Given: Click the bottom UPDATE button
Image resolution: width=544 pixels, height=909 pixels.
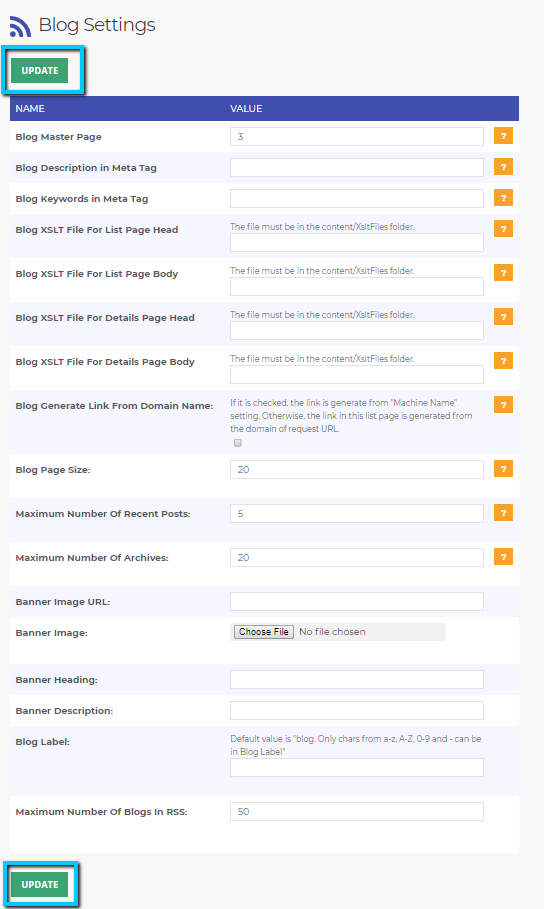Looking at the screenshot, I should pyautogui.click(x=39, y=885).
